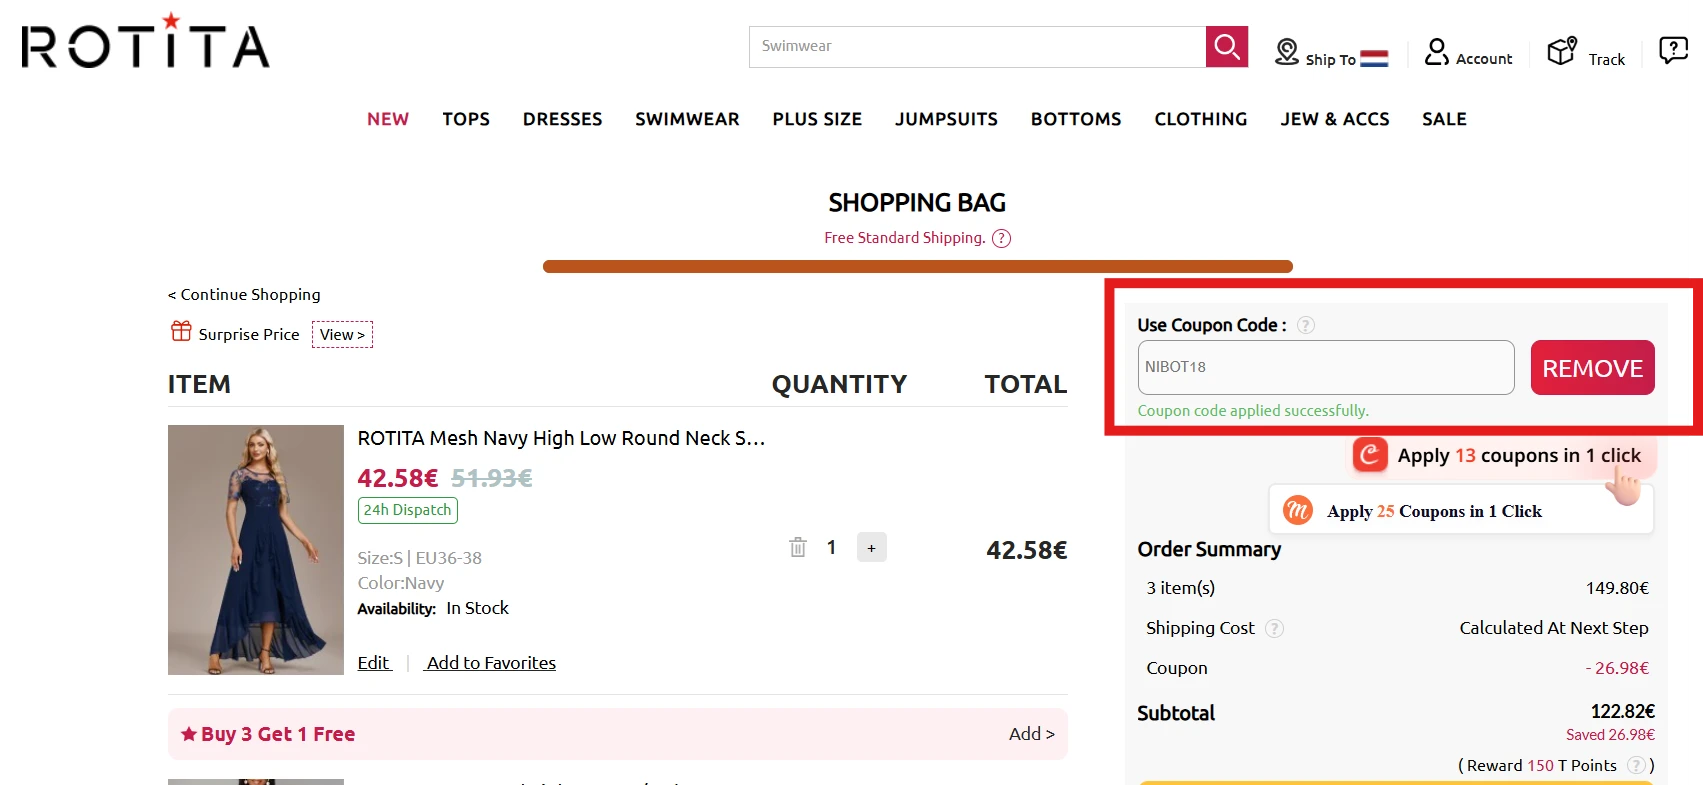
Task: Click the quantity value 1
Action: point(831,547)
